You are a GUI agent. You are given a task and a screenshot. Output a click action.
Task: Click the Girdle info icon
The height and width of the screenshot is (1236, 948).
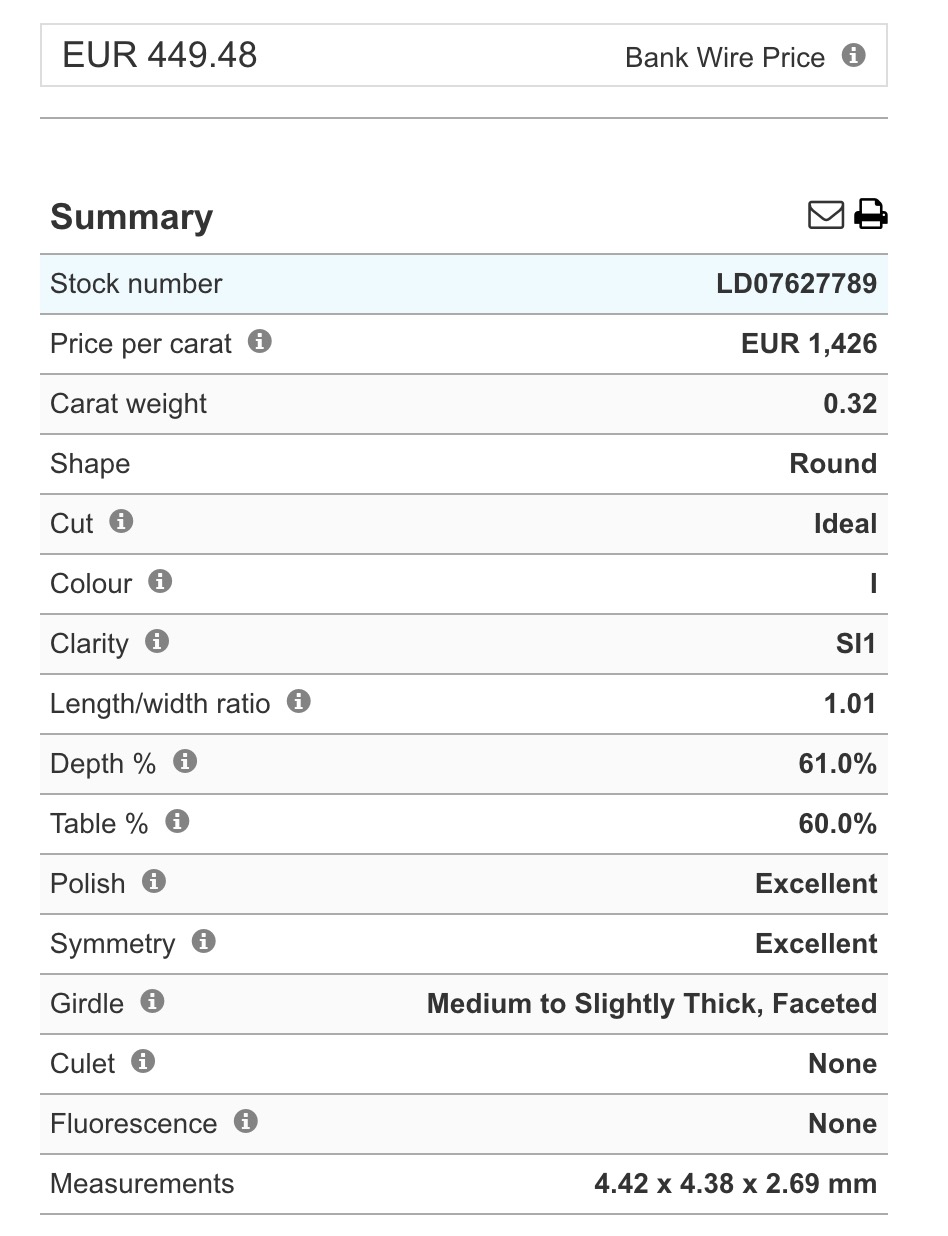click(152, 1001)
